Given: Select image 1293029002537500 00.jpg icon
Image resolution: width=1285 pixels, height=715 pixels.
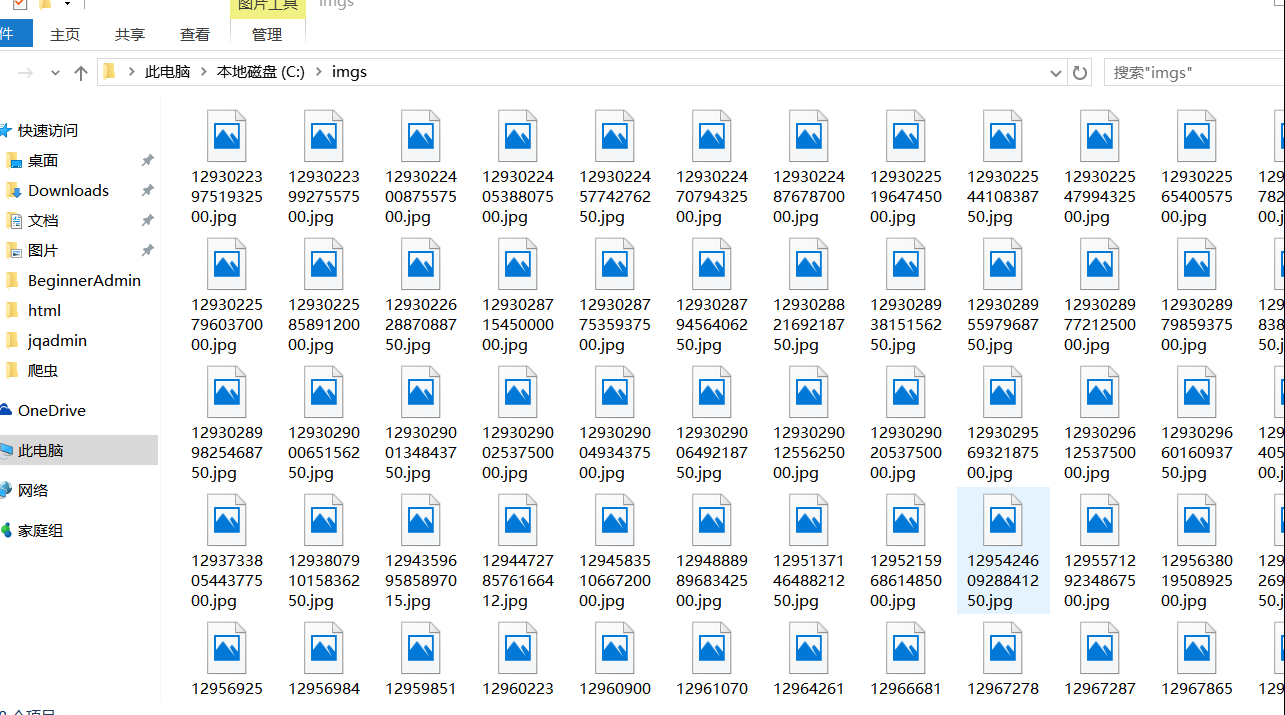Looking at the screenshot, I should [x=518, y=392].
